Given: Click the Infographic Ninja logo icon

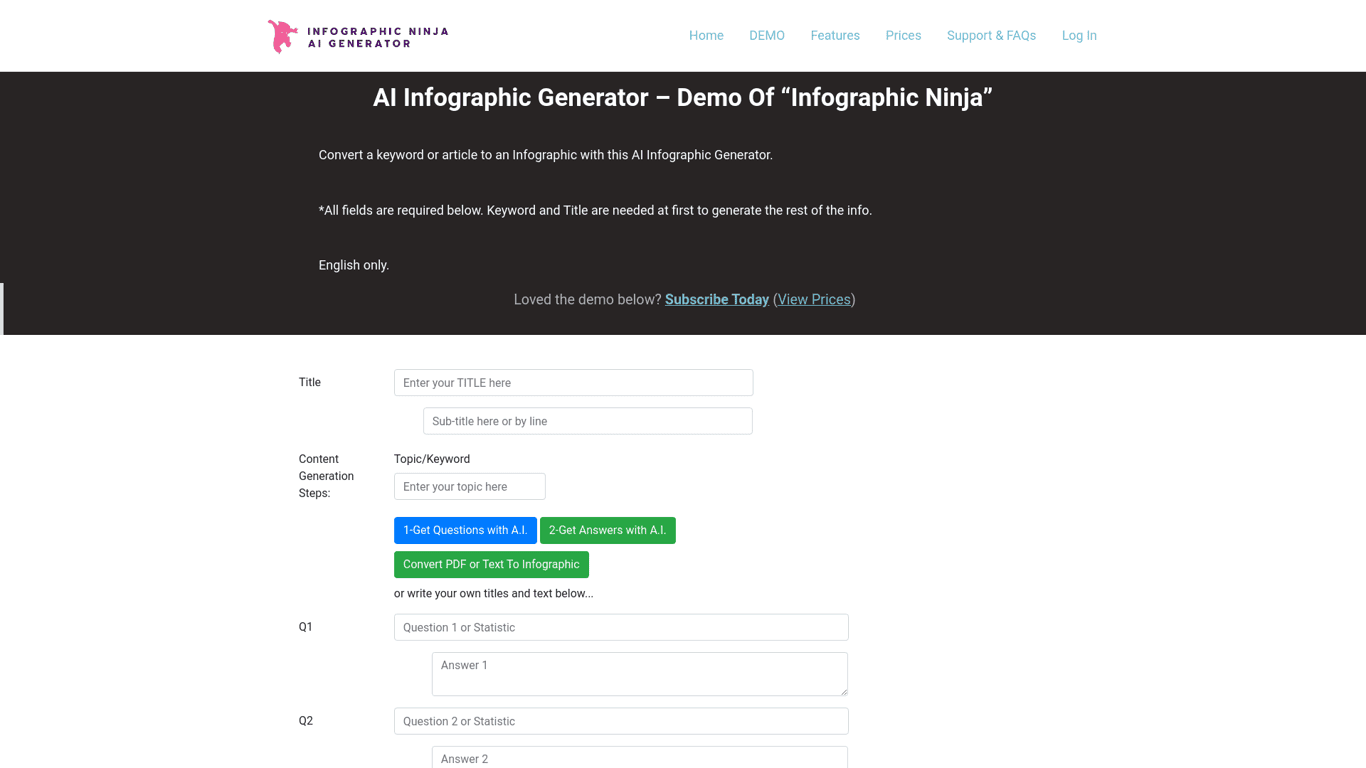Looking at the screenshot, I should (283, 36).
